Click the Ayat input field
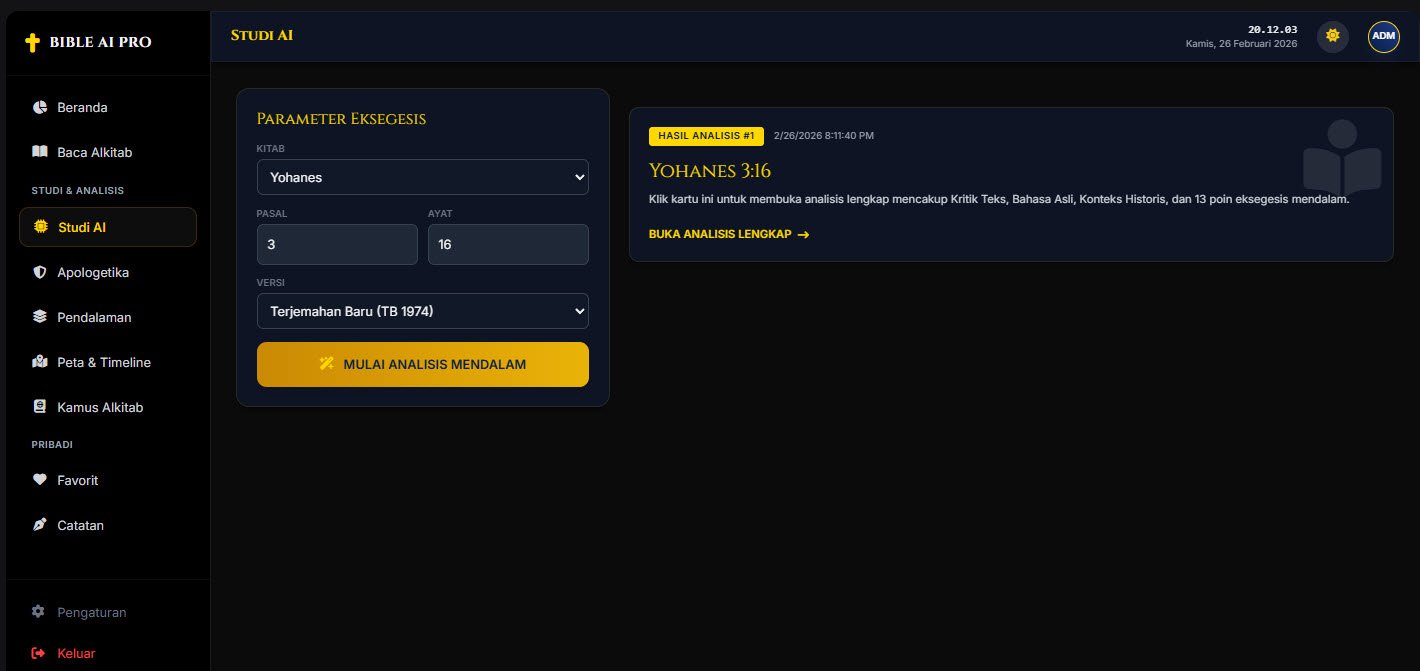 point(508,244)
